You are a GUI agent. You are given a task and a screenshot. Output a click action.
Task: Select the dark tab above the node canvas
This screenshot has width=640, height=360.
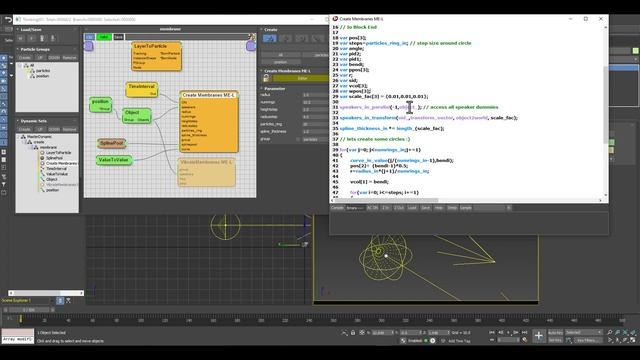click(118, 37)
